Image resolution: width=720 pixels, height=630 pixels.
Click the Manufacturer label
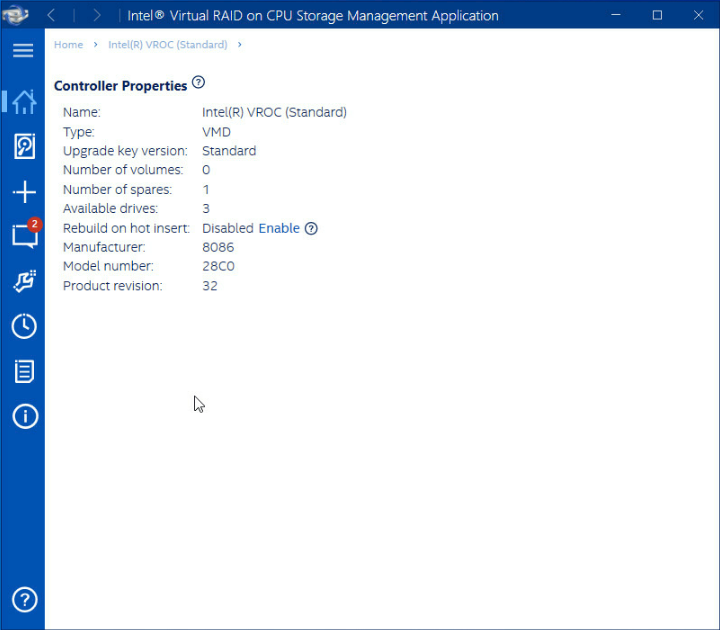pyautogui.click(x=104, y=247)
